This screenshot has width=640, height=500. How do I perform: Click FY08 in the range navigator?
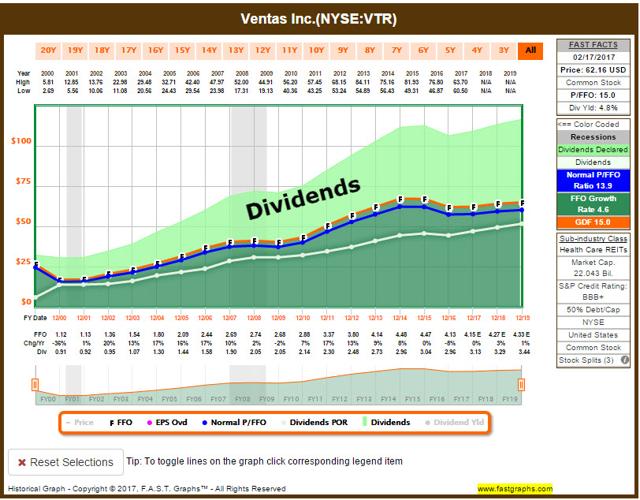tap(242, 399)
